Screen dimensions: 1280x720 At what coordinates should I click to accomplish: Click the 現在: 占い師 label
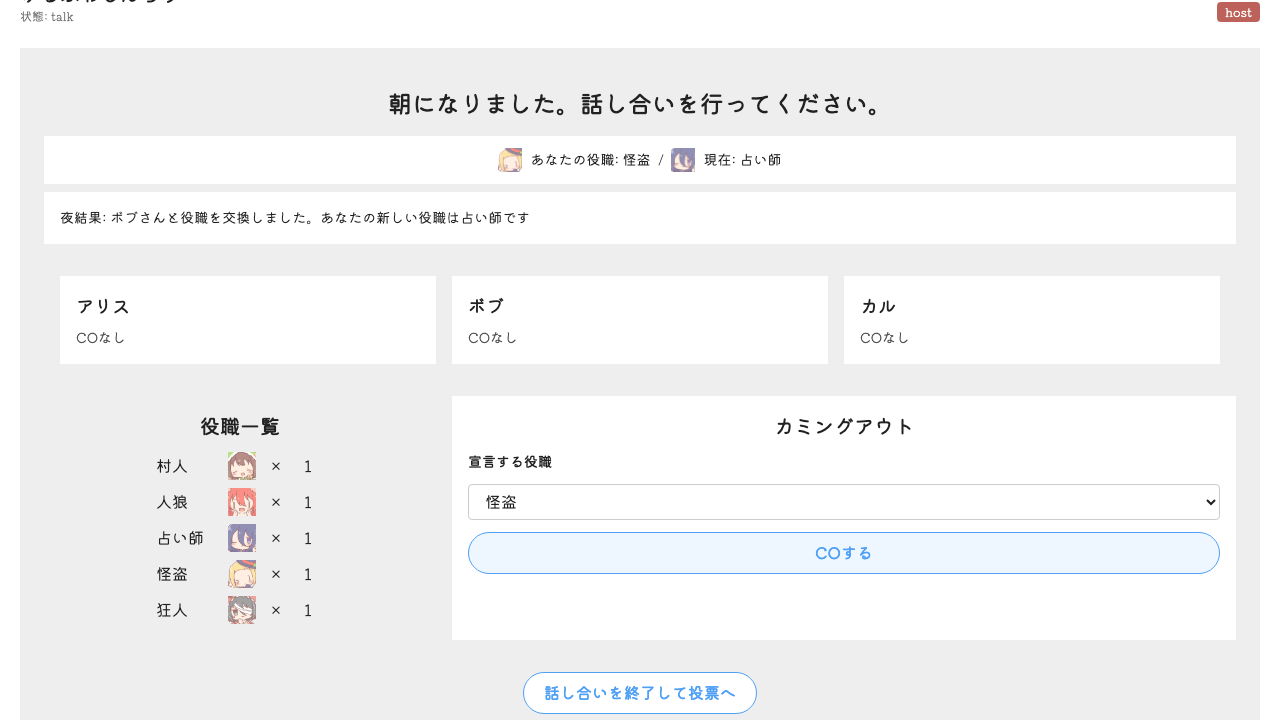[x=743, y=160]
